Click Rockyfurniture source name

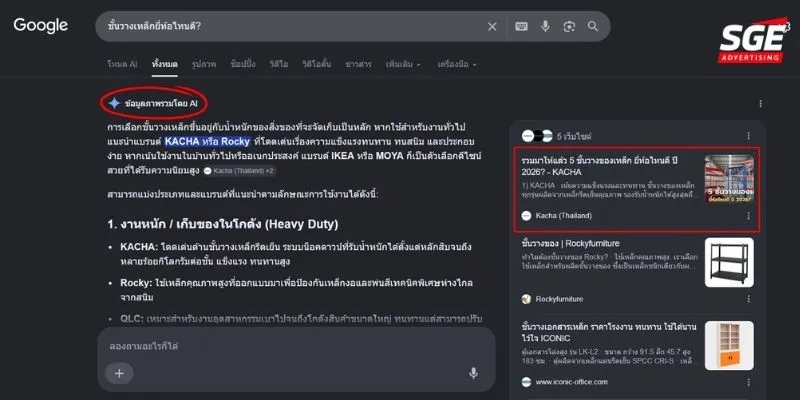[x=559, y=299]
